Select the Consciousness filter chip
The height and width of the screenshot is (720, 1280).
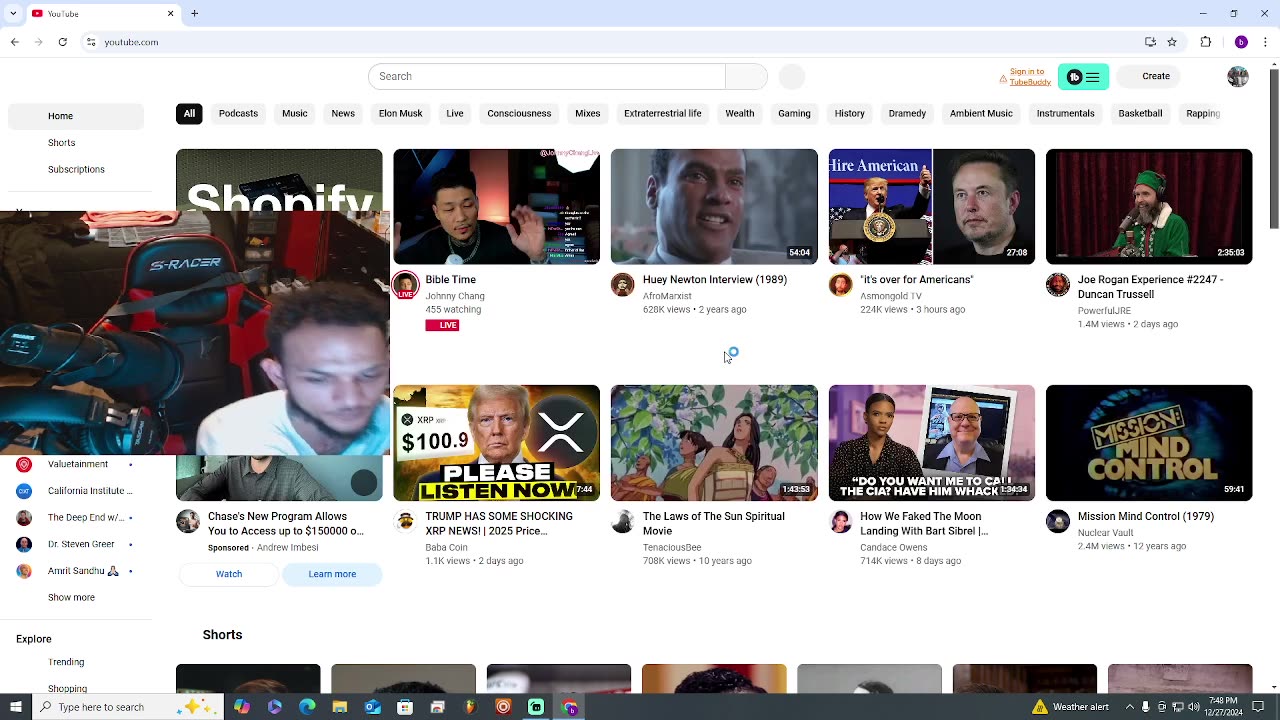coord(519,113)
